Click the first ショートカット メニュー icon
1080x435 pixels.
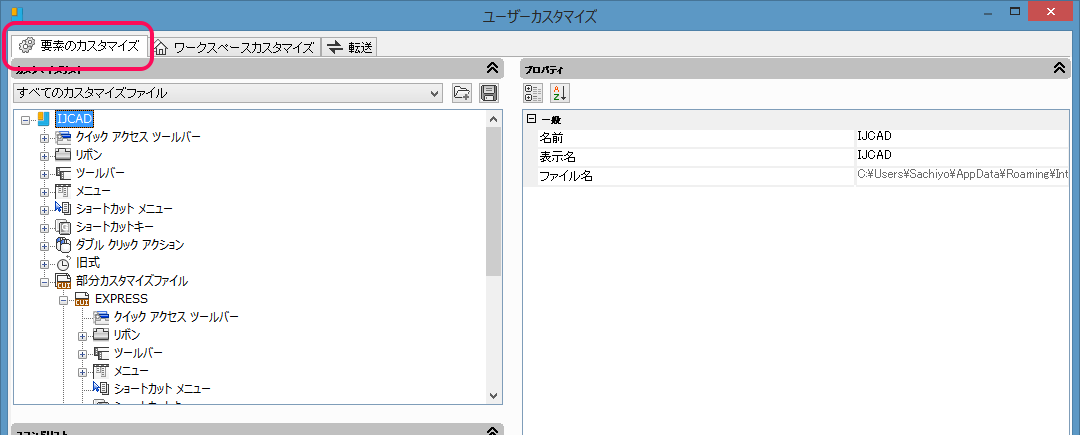(63, 209)
